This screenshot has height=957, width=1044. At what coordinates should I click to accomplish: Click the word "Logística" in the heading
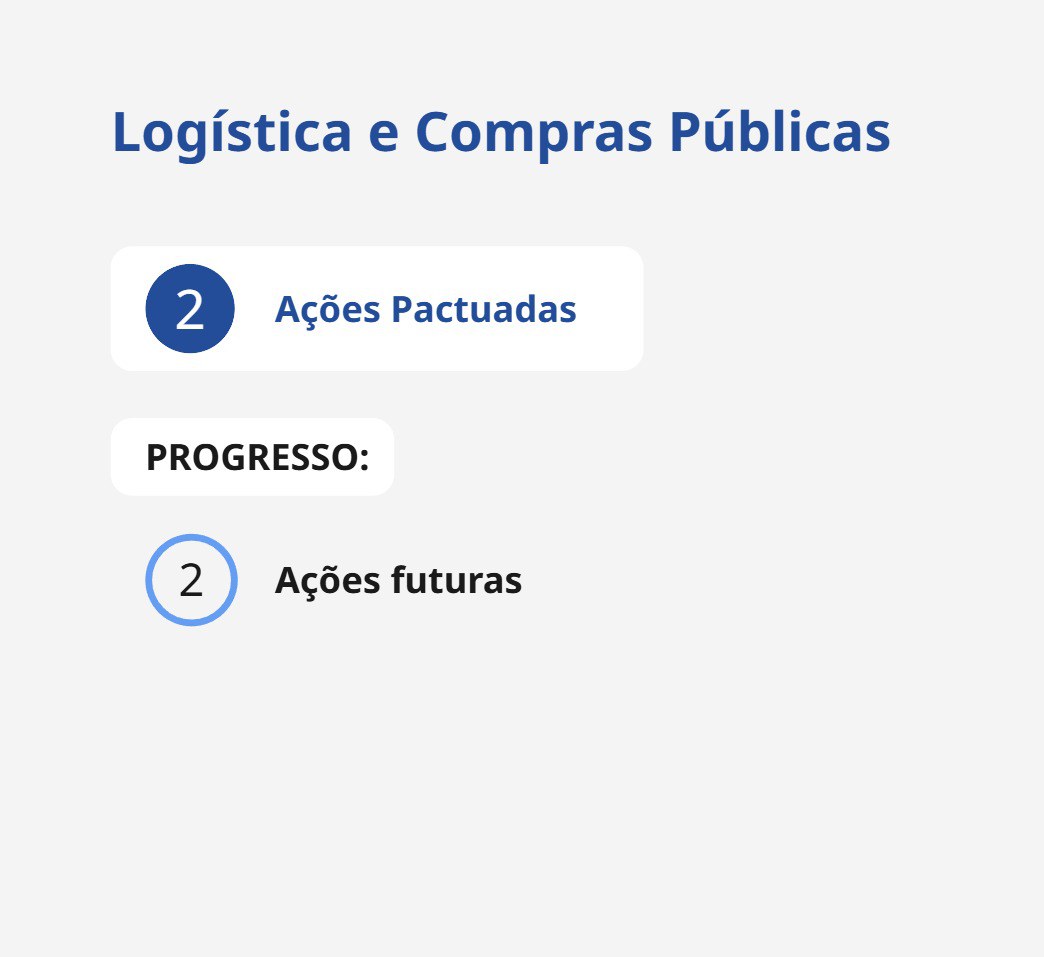(231, 131)
